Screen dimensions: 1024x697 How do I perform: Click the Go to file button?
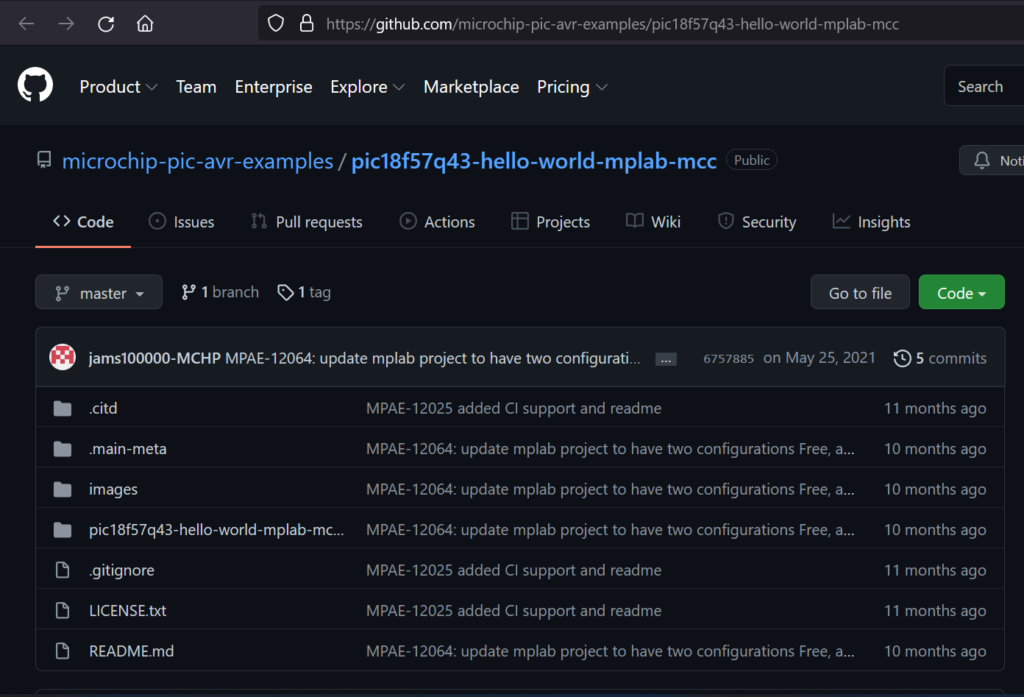click(860, 293)
